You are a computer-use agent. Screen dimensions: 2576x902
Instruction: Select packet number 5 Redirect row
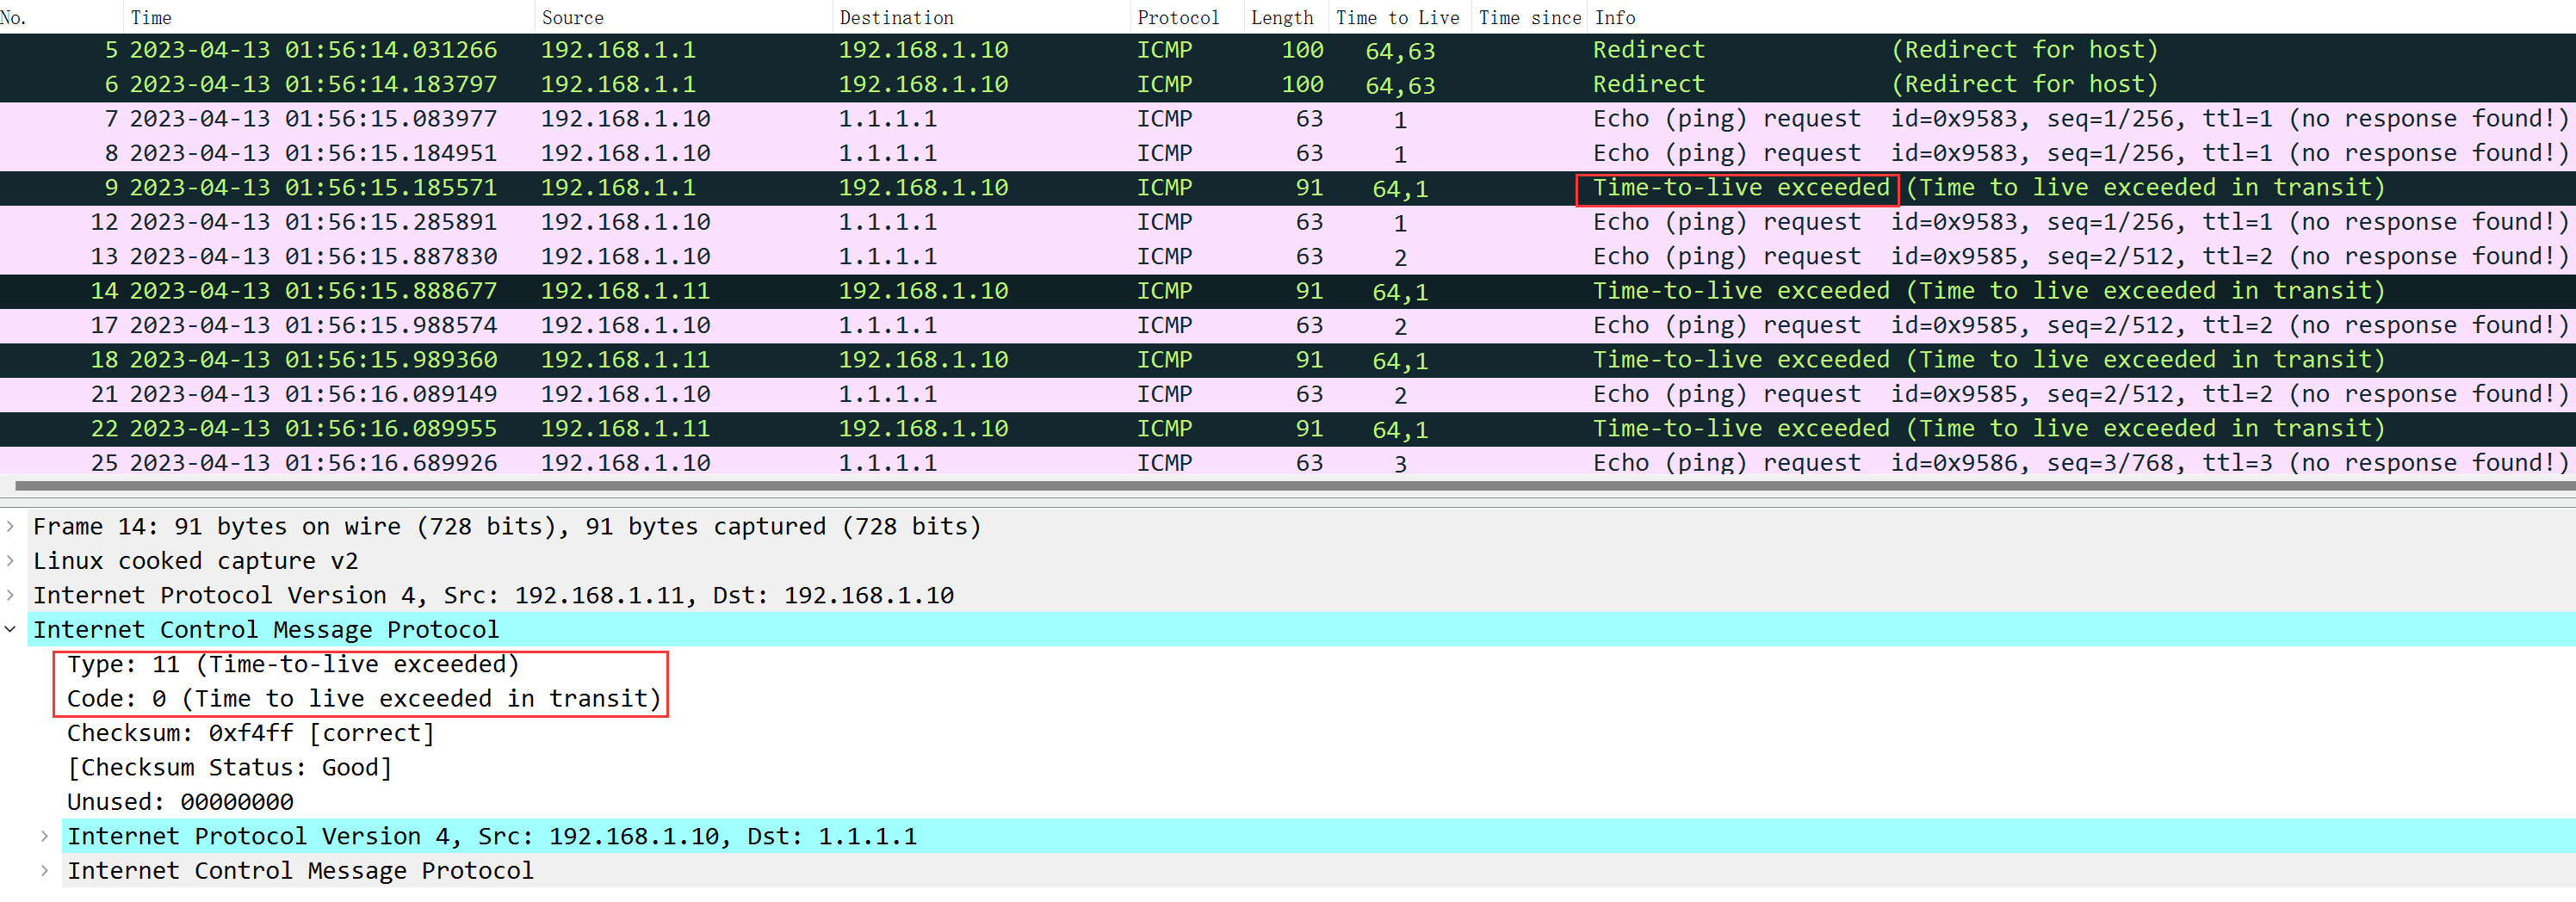[x=1288, y=50]
